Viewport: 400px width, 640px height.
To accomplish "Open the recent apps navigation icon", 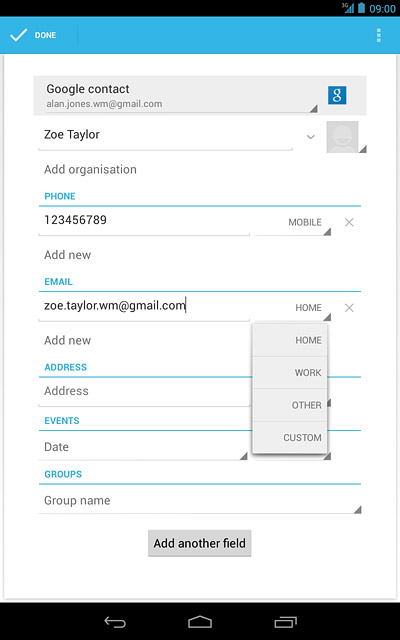I will point(285,622).
